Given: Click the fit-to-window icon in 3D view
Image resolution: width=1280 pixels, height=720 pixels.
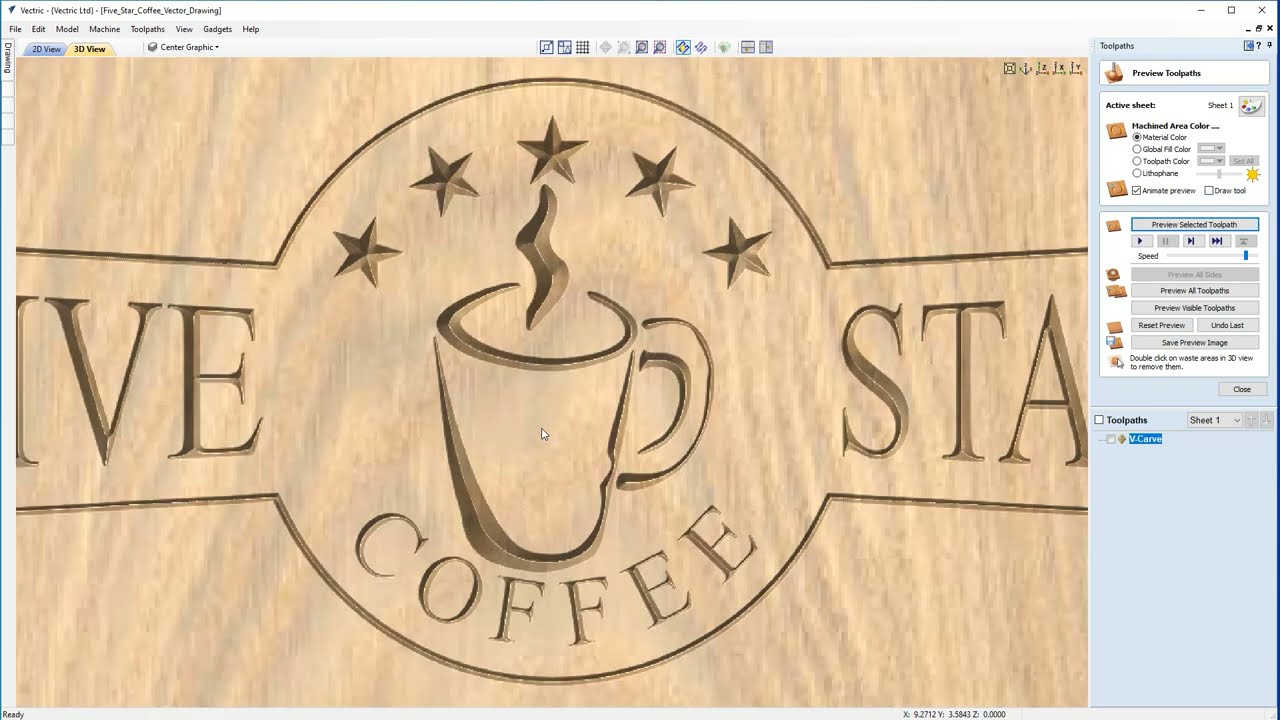Looking at the screenshot, I should tap(1010, 68).
